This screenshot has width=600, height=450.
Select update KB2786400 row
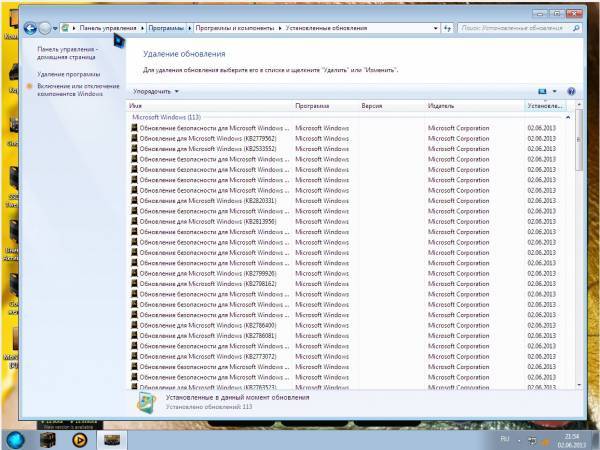tap(348, 325)
